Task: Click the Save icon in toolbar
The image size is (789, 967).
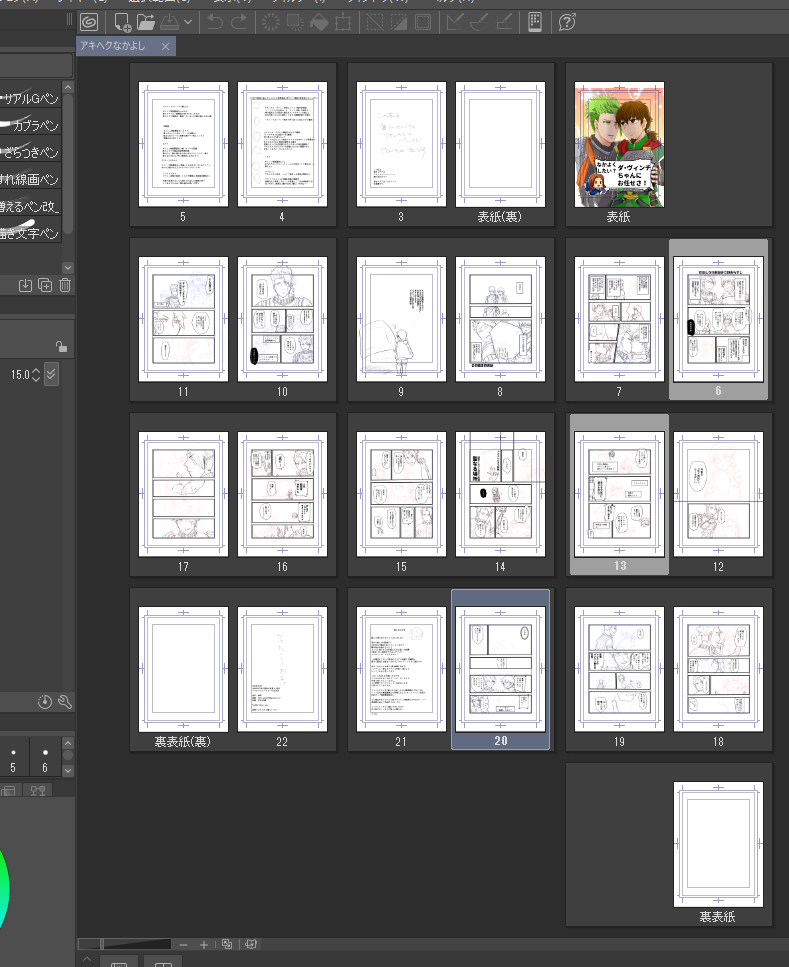Action: 170,23
